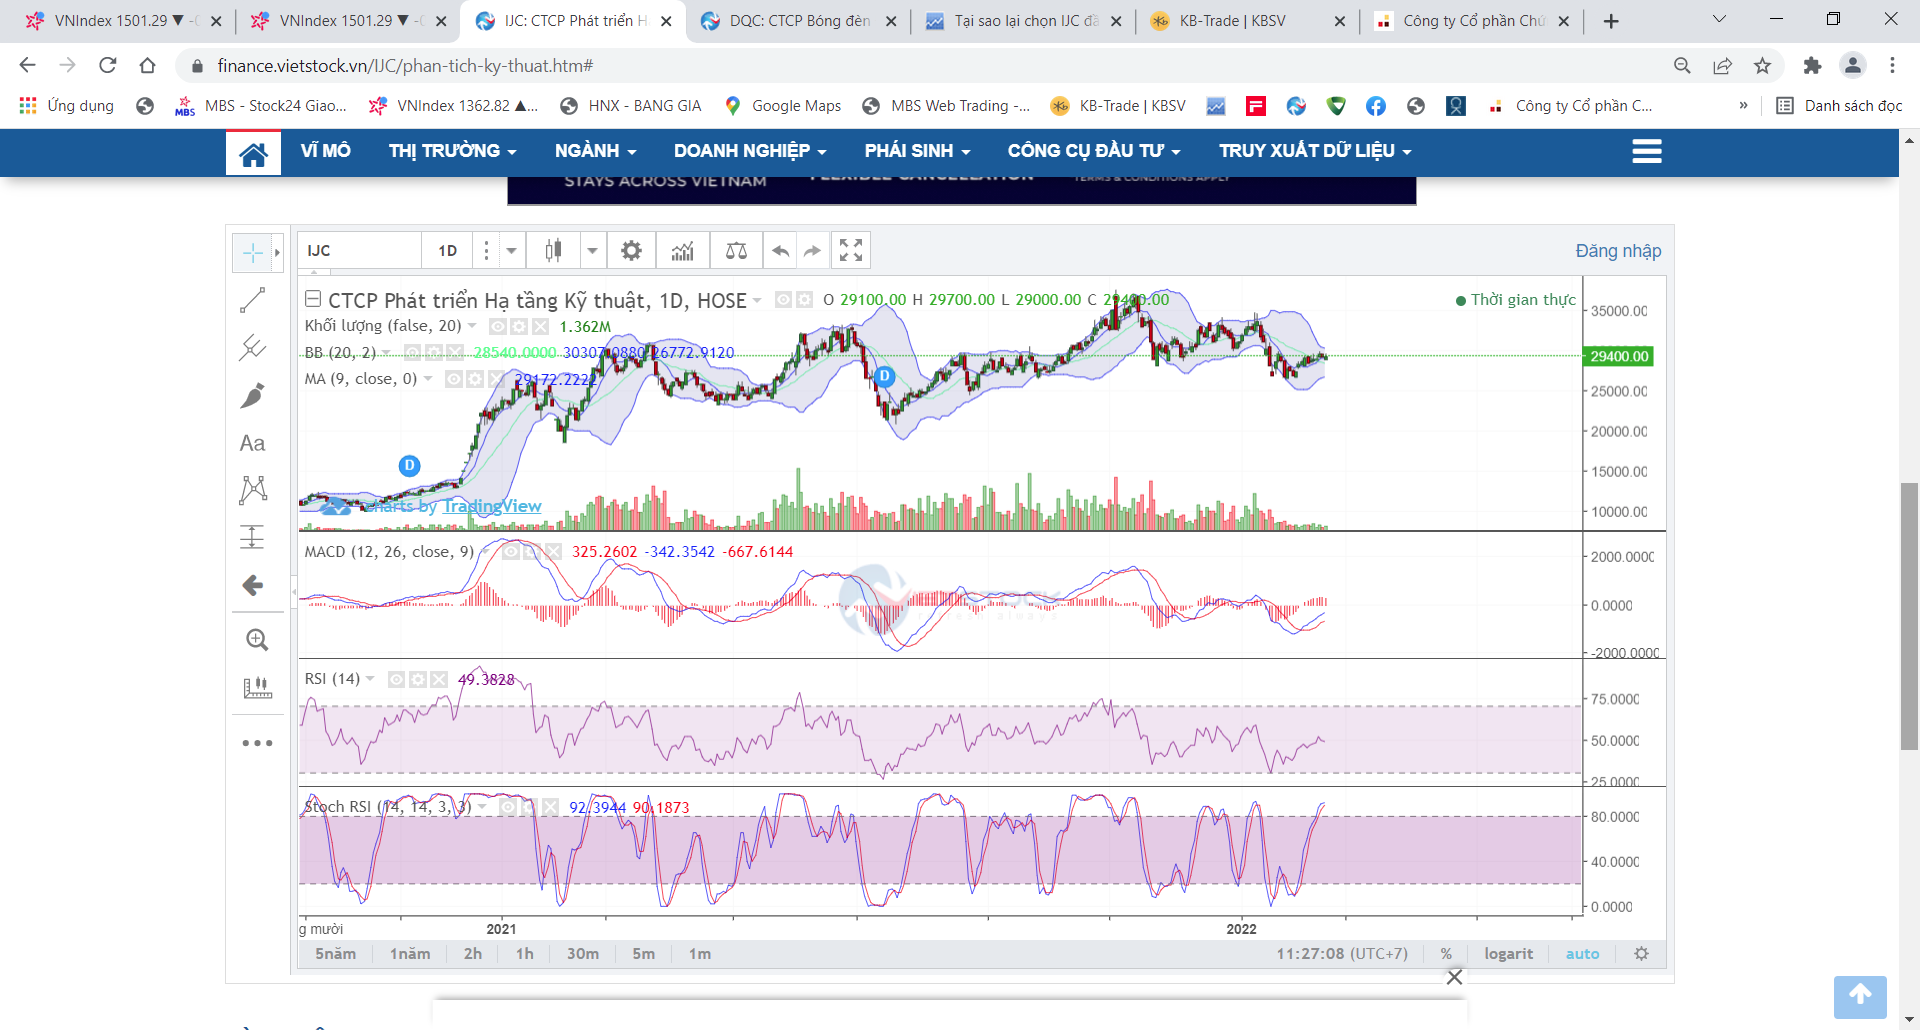Hide the MA (9, close, 0) indicator eye
The image size is (1920, 1030).
pos(454,379)
